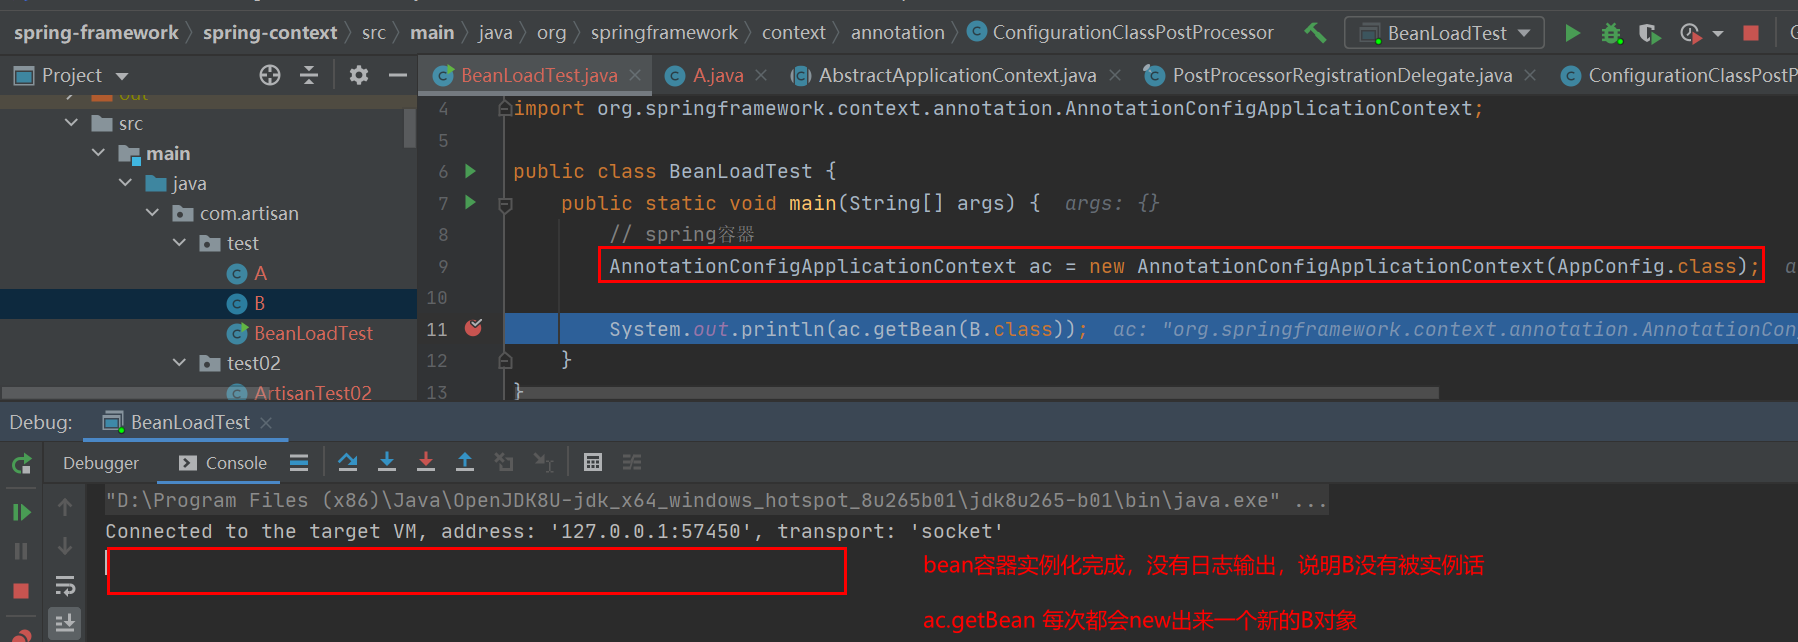This screenshot has height=642, width=1798.
Task: Close the A.java tab
Action: (761, 75)
